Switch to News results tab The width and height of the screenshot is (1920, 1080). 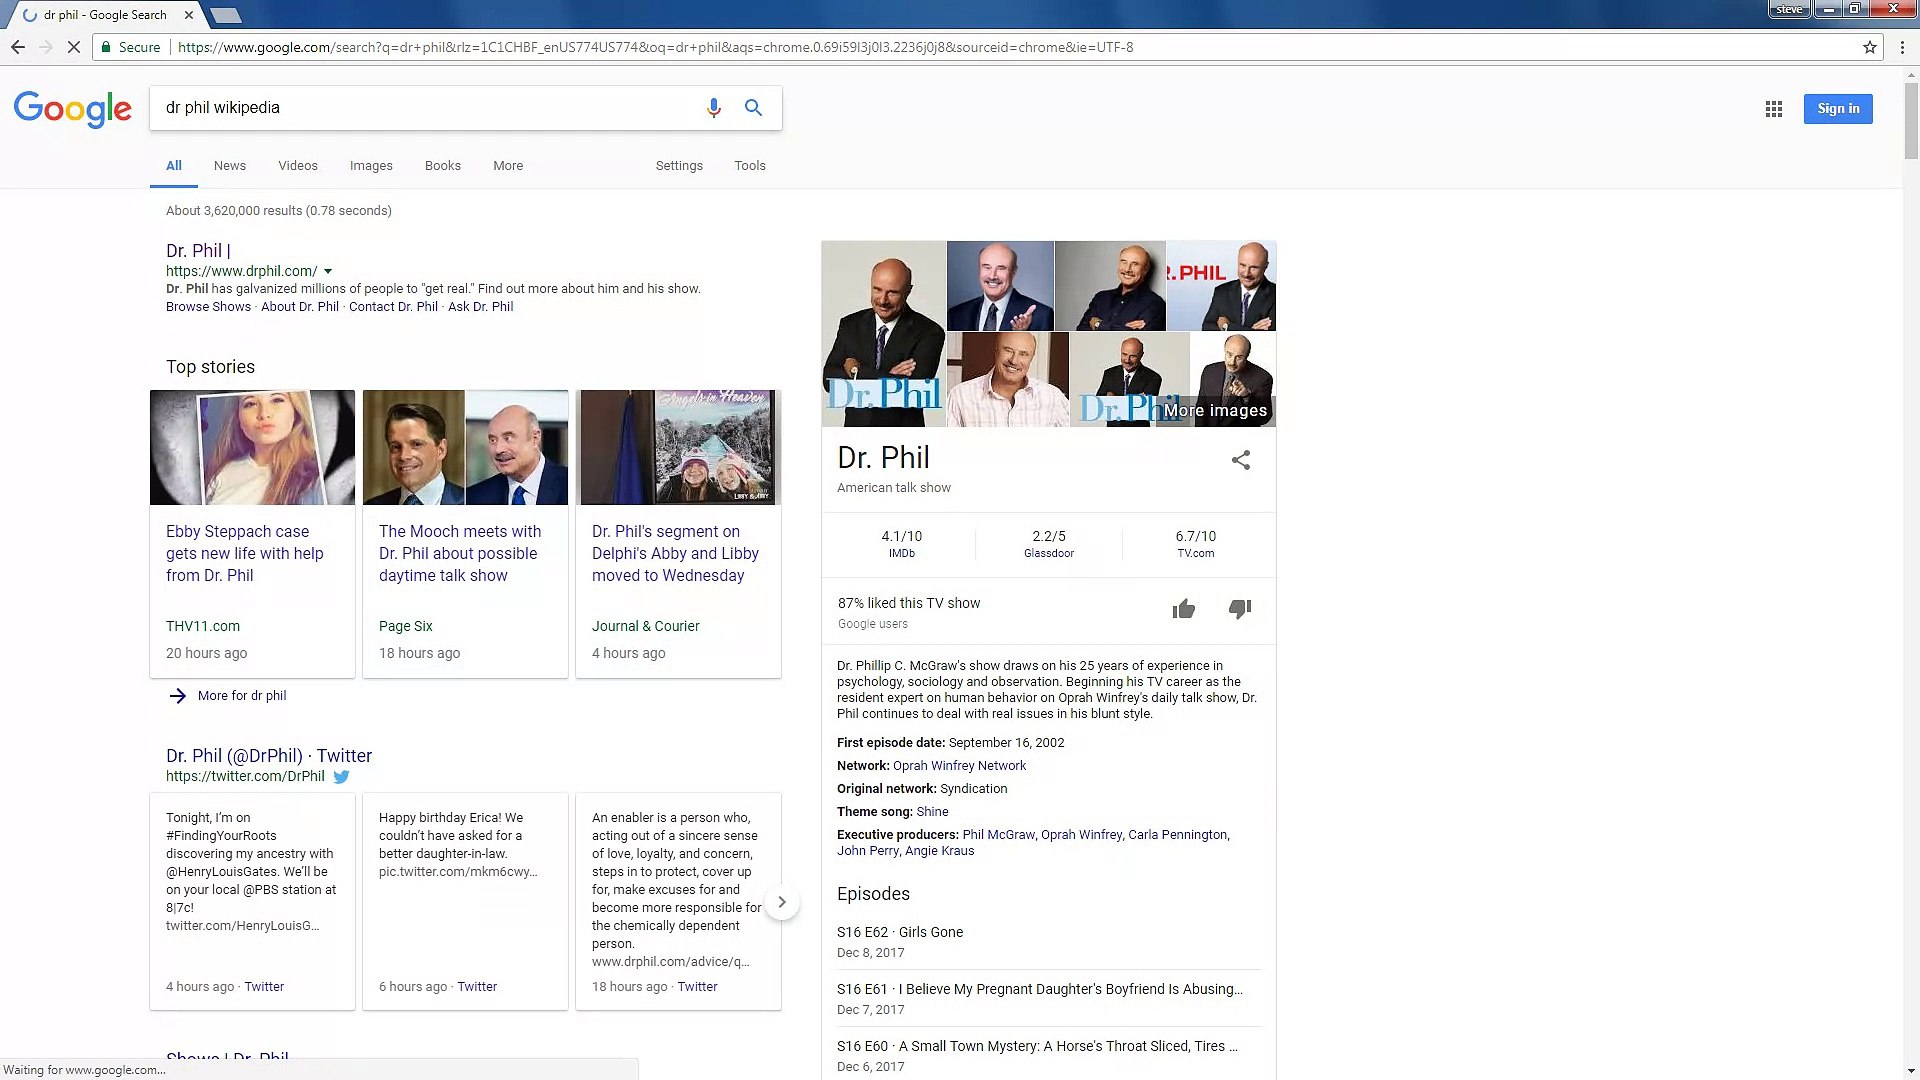tap(229, 166)
